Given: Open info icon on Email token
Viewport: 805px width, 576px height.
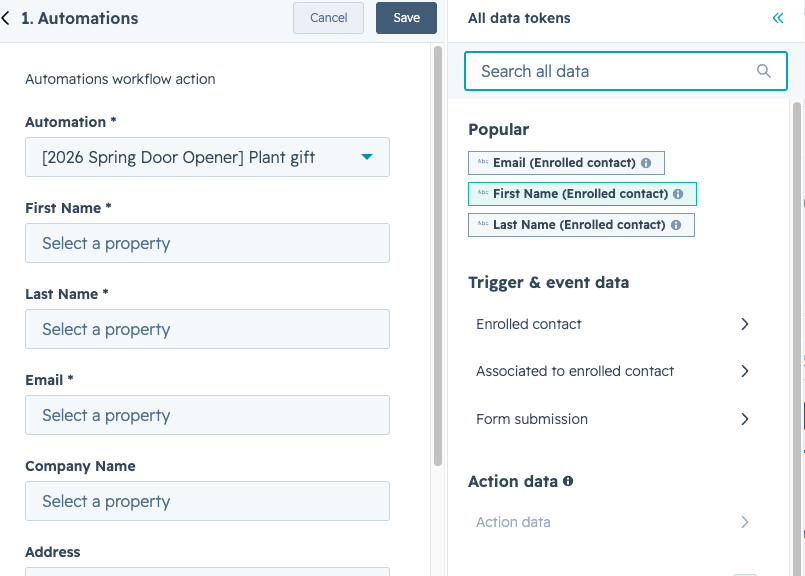Looking at the screenshot, I should point(646,163).
